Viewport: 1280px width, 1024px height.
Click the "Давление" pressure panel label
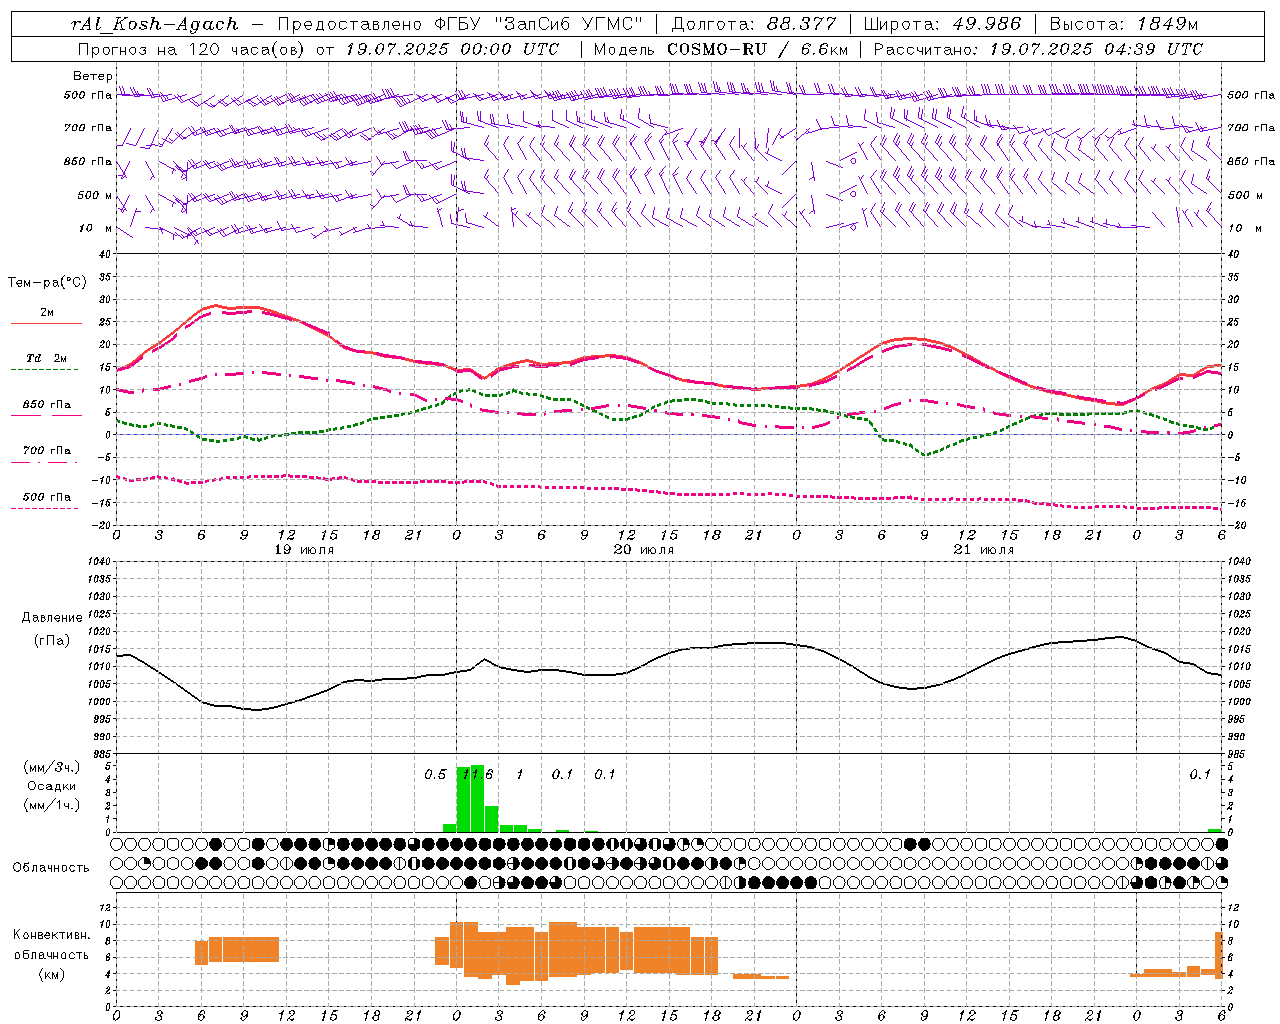tap(52, 618)
